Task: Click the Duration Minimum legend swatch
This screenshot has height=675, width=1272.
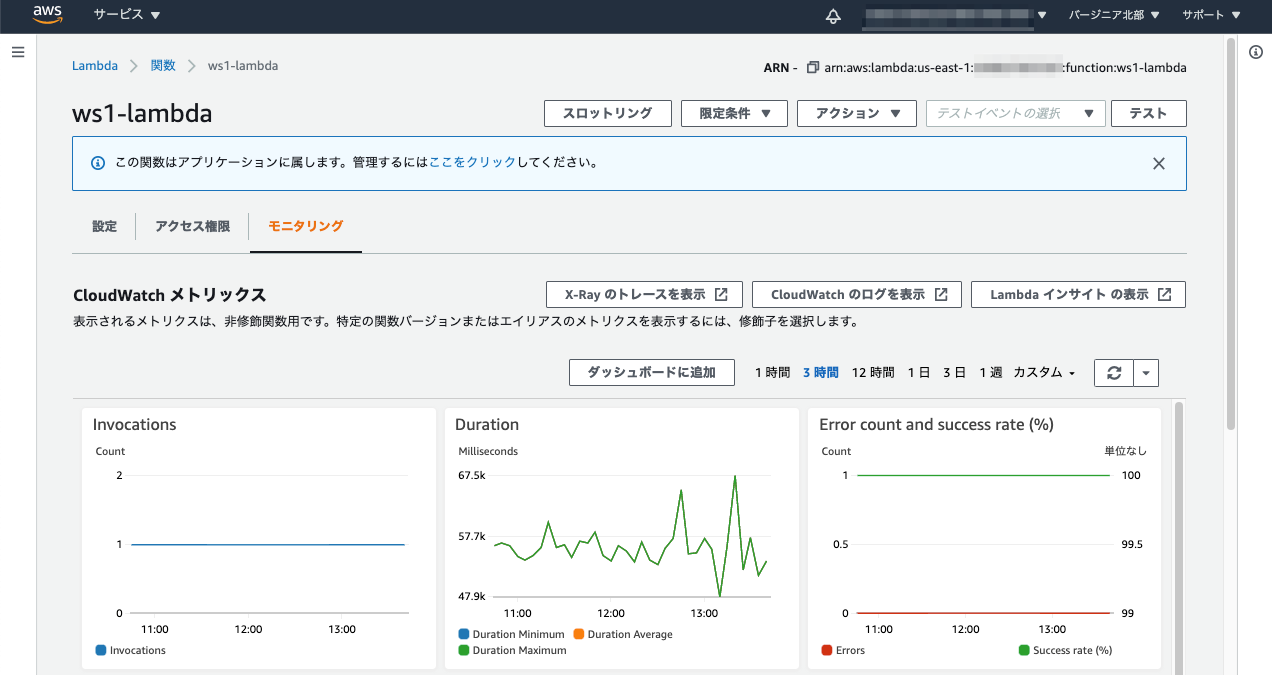Action: click(463, 634)
